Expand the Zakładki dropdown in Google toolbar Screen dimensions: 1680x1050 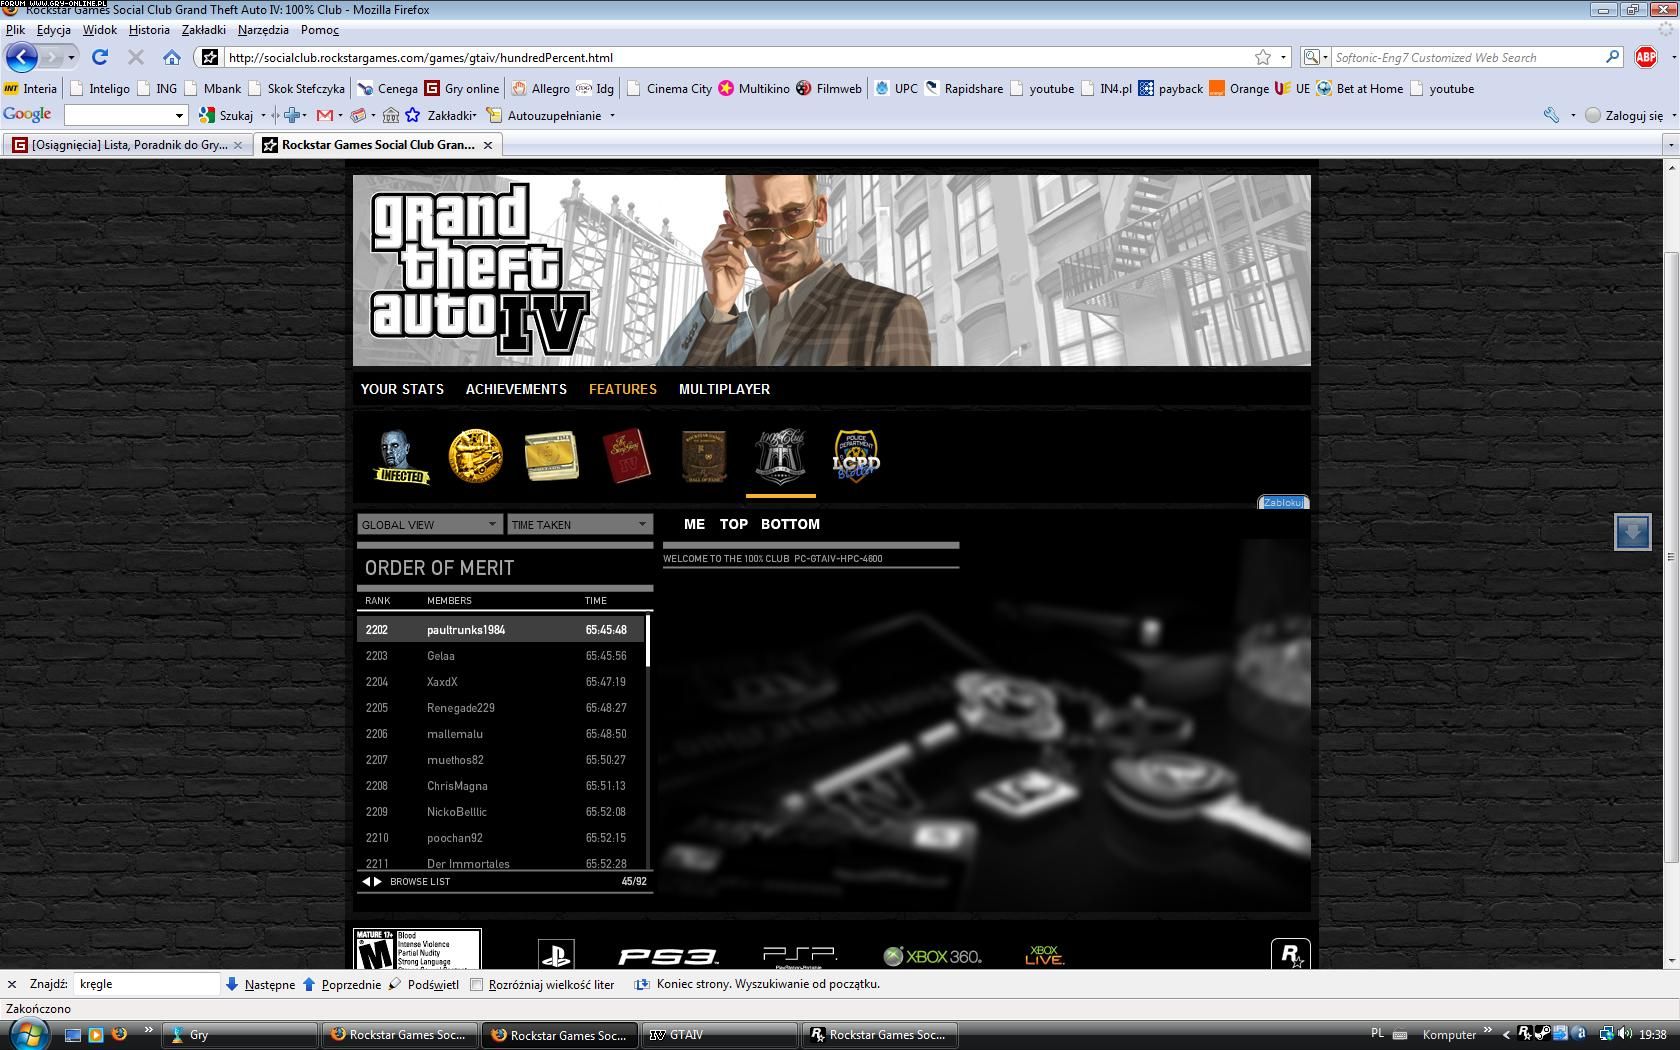pyautogui.click(x=474, y=115)
